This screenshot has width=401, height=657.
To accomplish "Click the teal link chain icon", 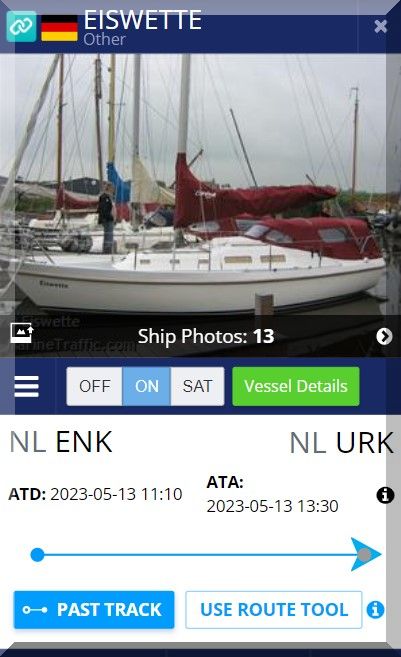I will (21, 26).
